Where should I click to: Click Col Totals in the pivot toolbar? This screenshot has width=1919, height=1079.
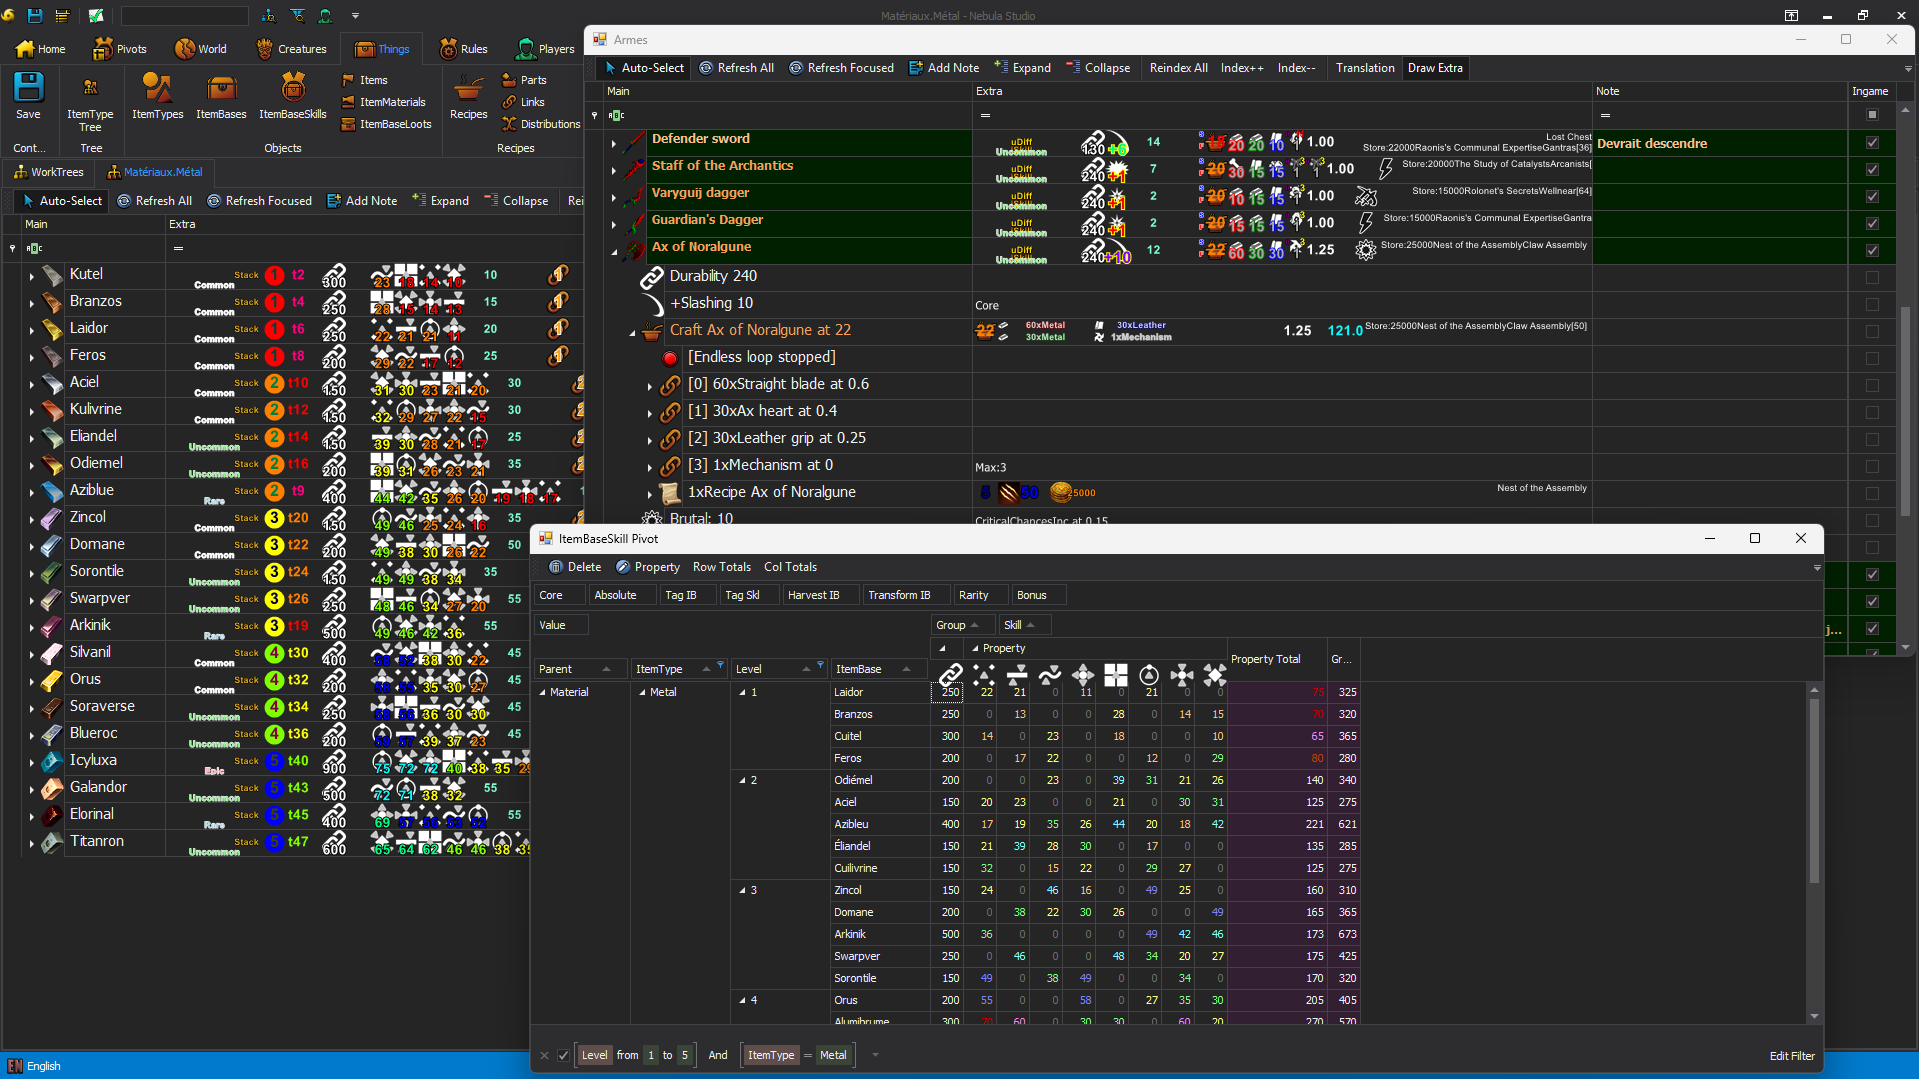790,567
